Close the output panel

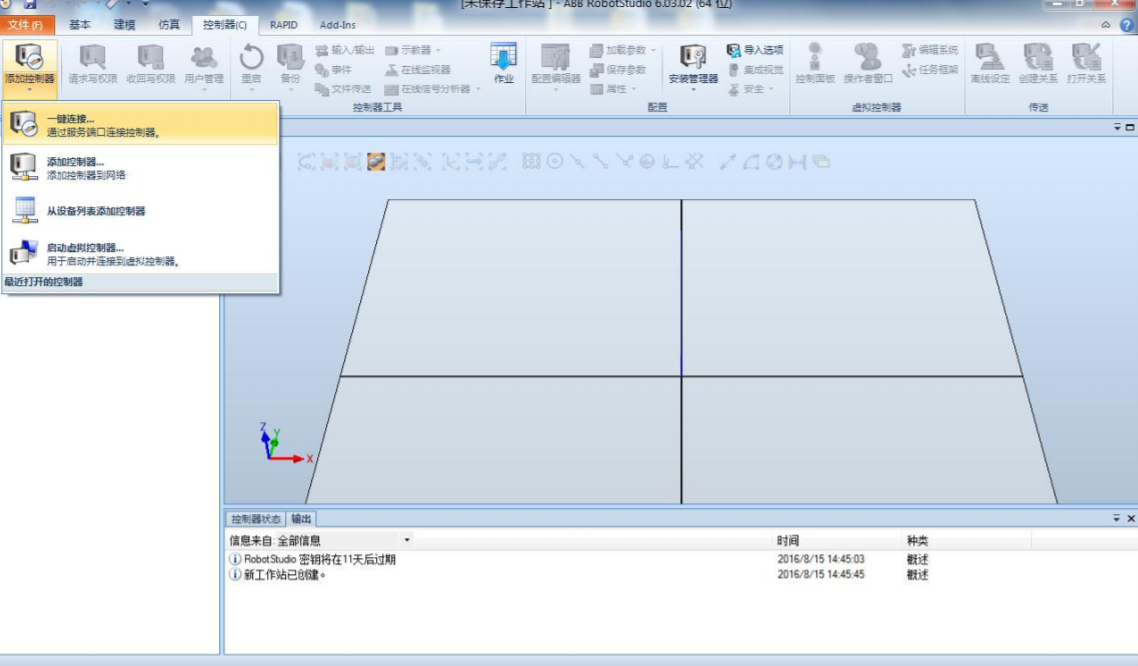(x=1130, y=519)
